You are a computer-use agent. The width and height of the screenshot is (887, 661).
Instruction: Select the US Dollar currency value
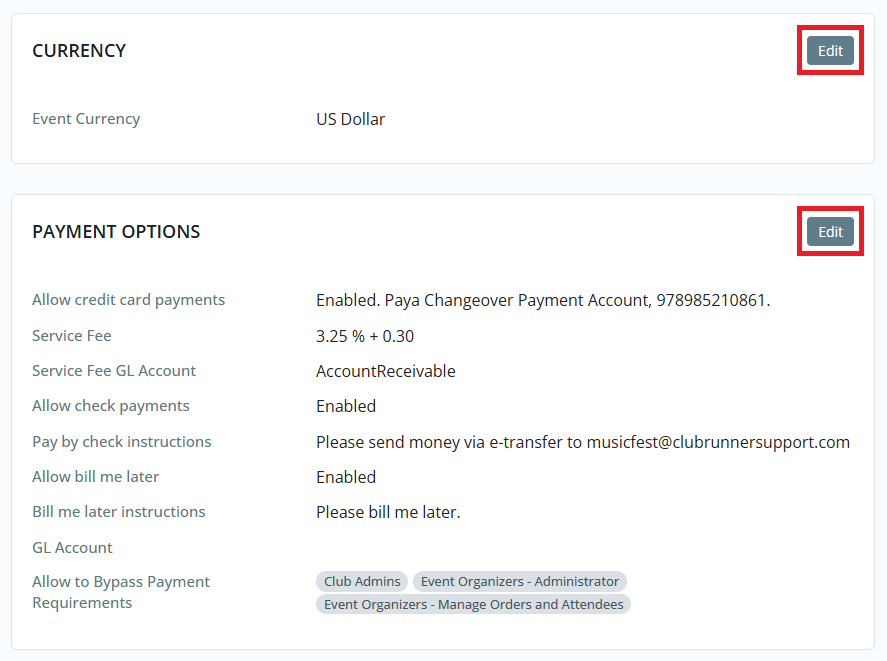click(x=350, y=119)
